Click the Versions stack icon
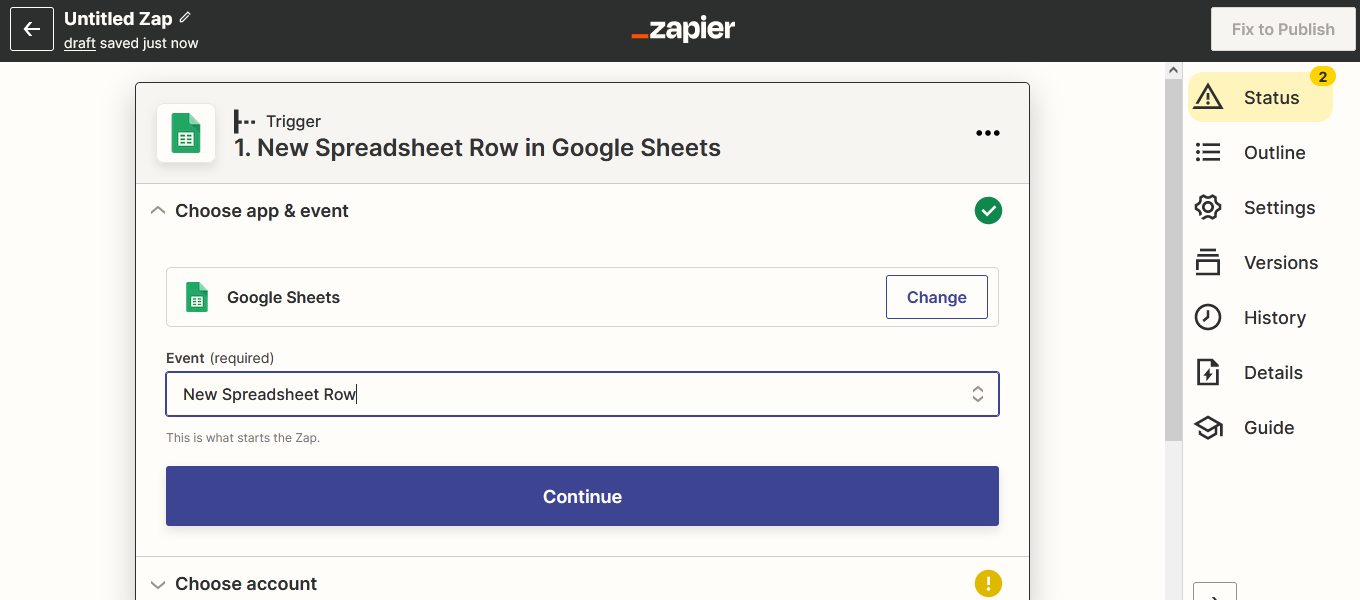1360x600 pixels. pyautogui.click(x=1208, y=262)
